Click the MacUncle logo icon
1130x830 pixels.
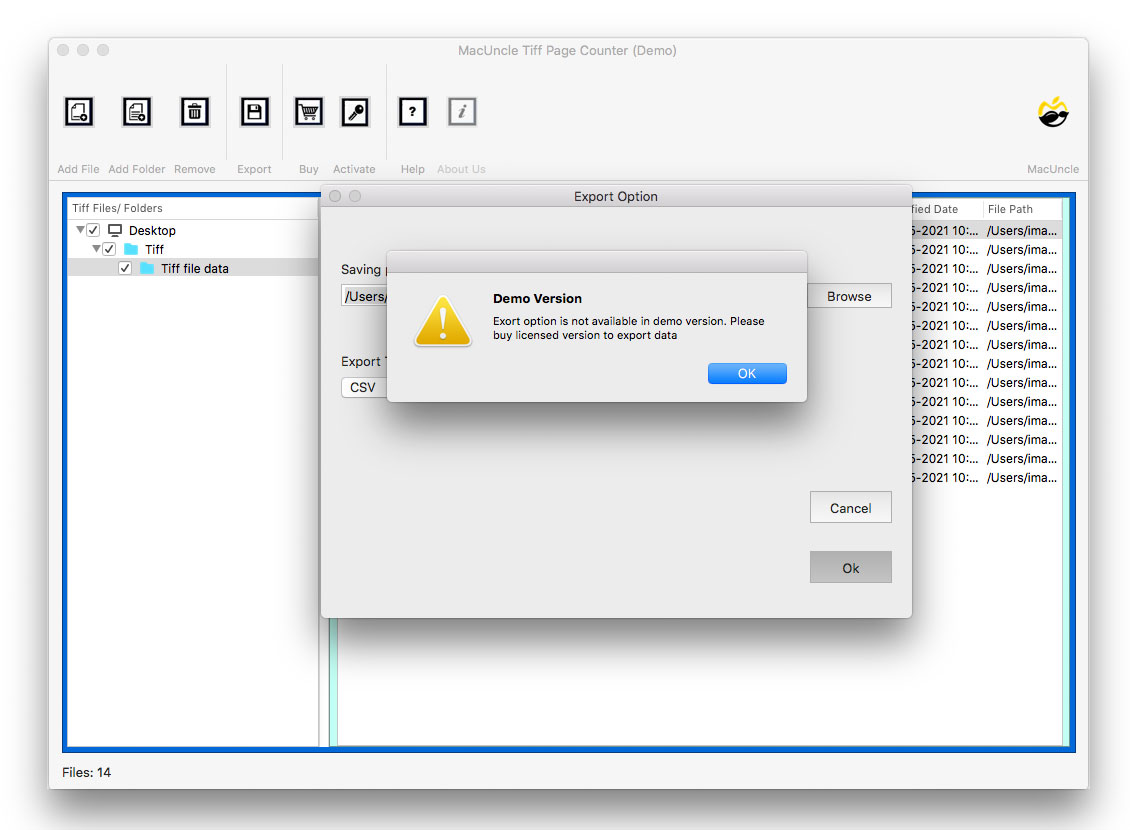pos(1053,112)
